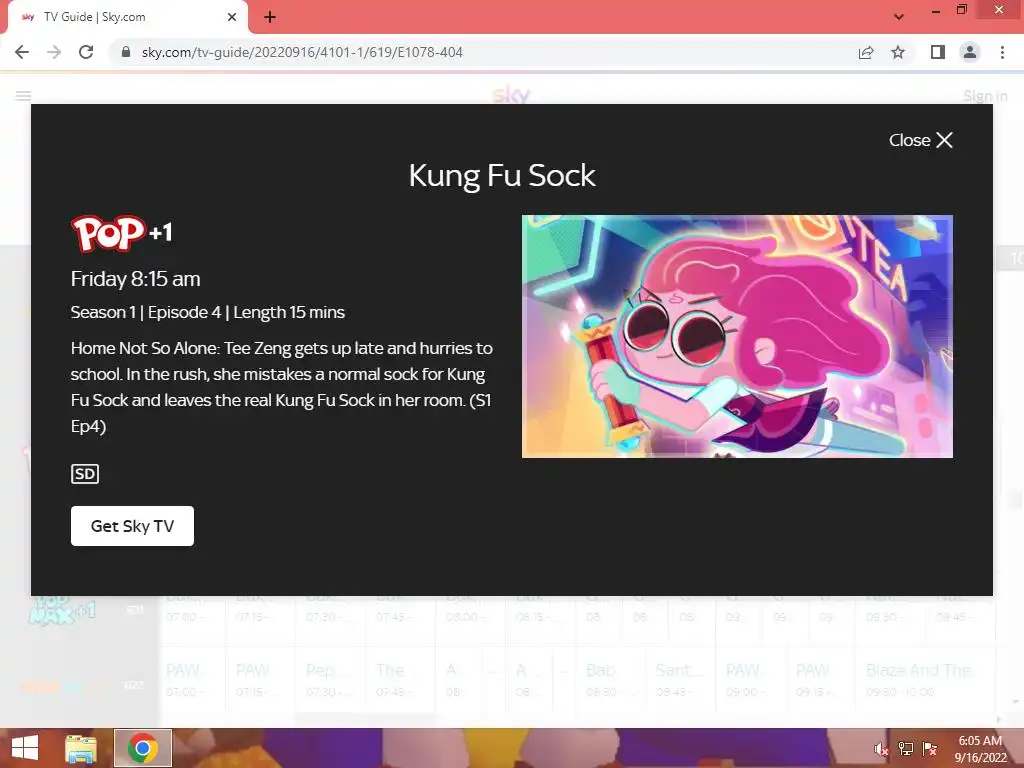The width and height of the screenshot is (1024, 768).
Task: Open the Action Center flag icon
Action: point(930,749)
